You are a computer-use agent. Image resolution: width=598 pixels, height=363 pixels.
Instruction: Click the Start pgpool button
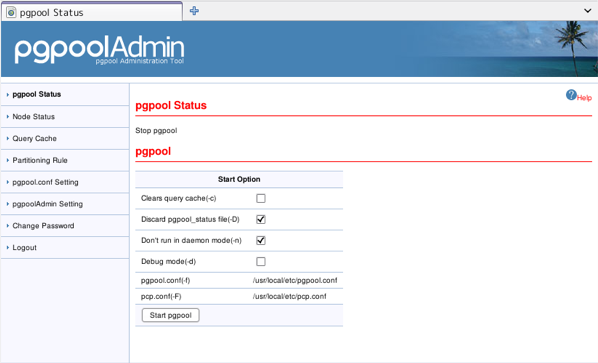click(170, 315)
